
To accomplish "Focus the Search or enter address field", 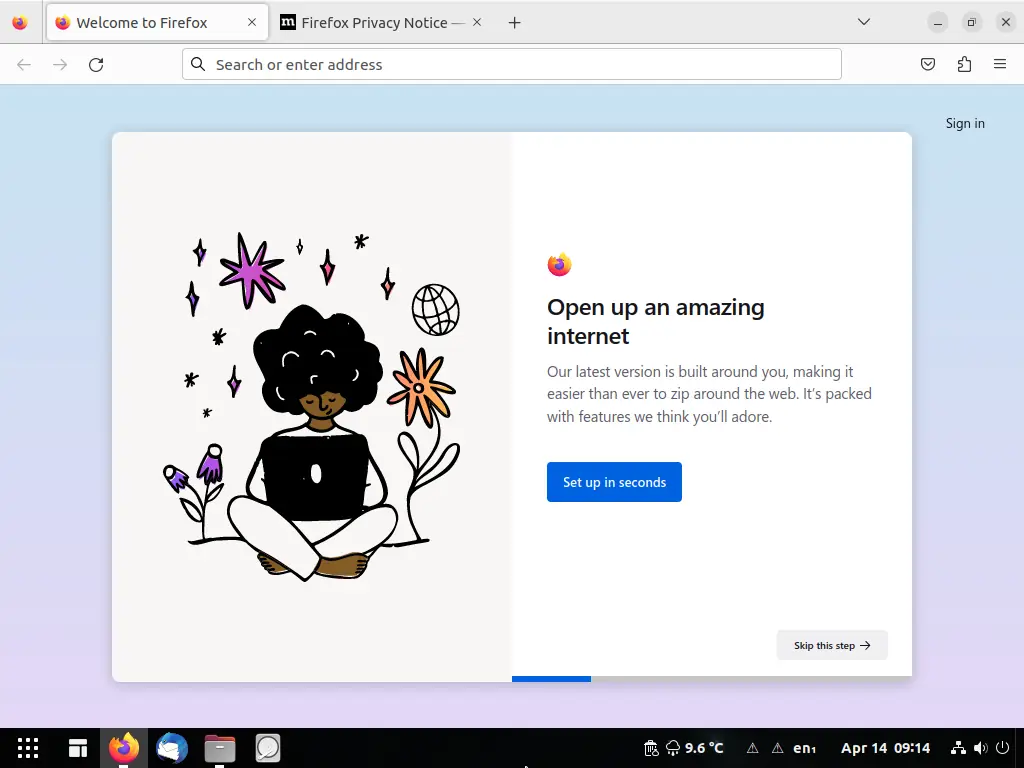I will [512, 64].
